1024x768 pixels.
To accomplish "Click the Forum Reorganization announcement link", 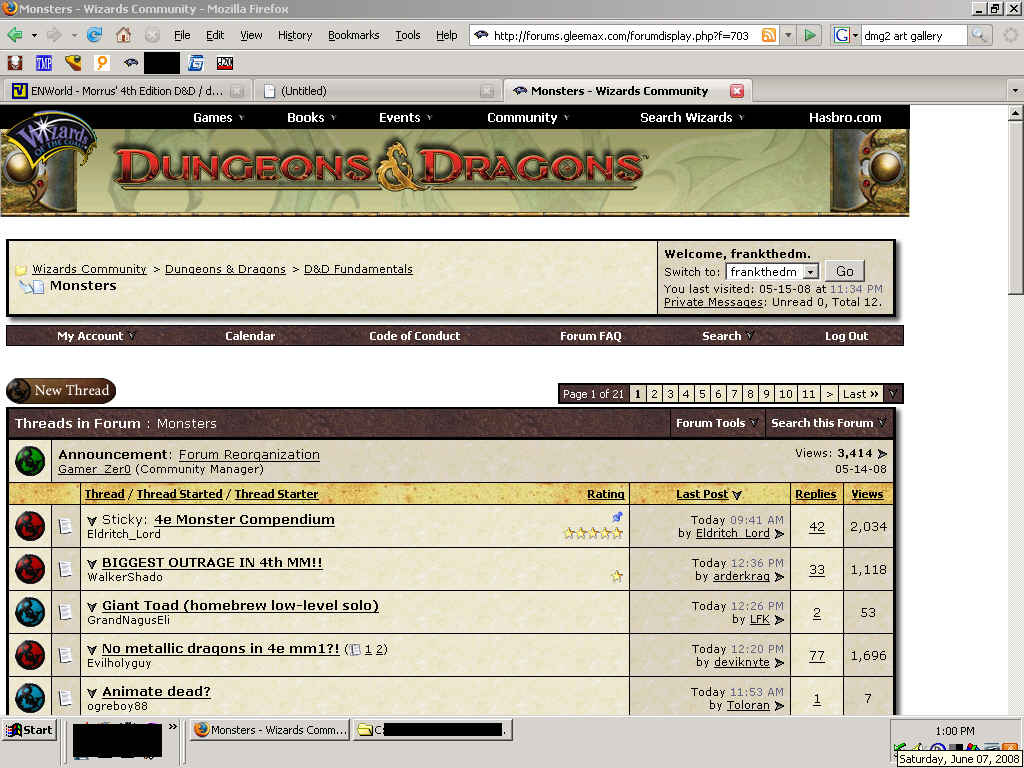I will [x=249, y=455].
